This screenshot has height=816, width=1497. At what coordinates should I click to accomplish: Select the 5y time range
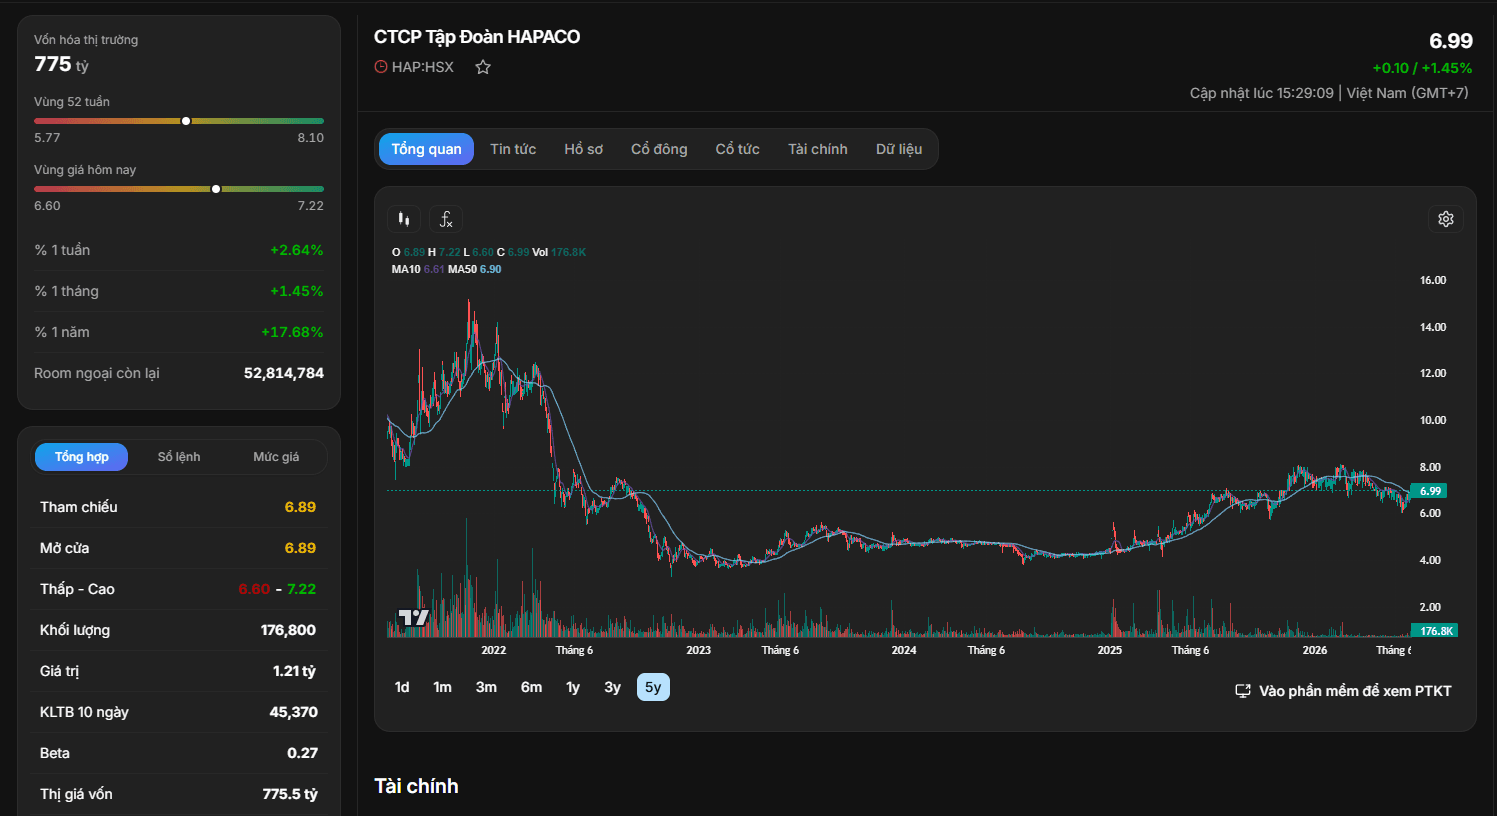[653, 687]
